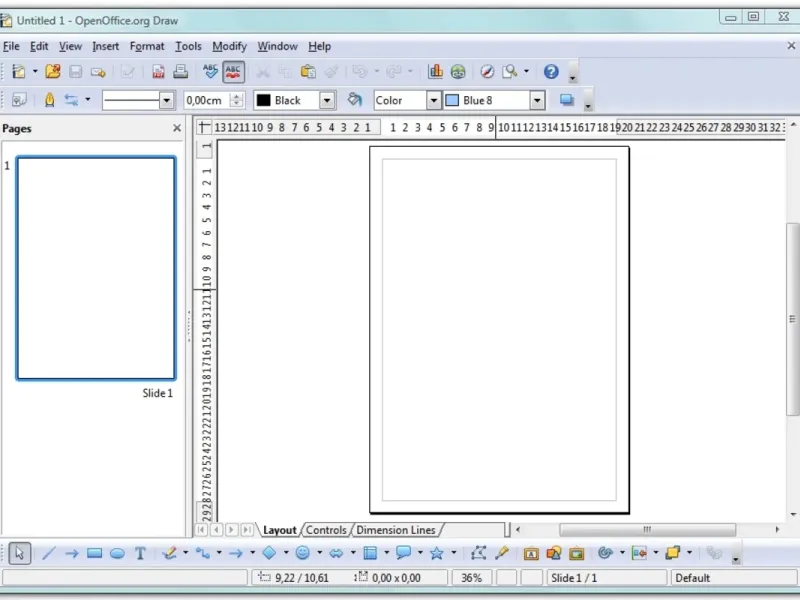Expand the New document dropdown arrow
Screen dimensions: 800x600
pyautogui.click(x=35, y=71)
